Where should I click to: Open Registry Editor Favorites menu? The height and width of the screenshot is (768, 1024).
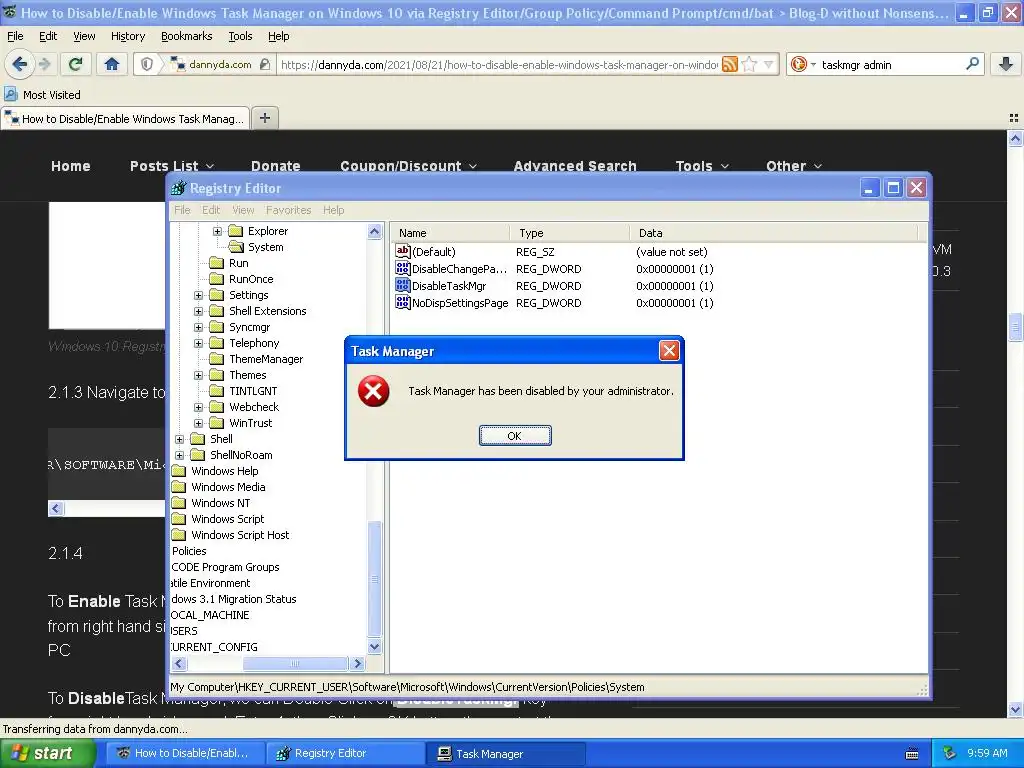[288, 210]
